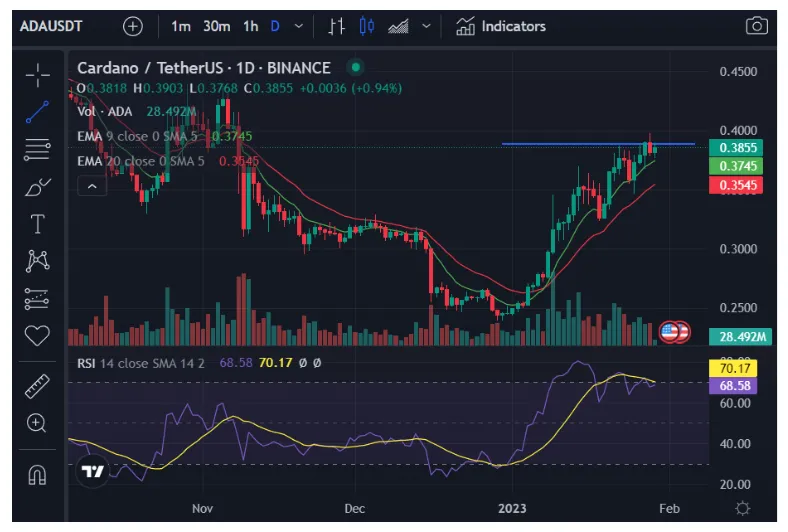Select the Ruler measure tool
The height and width of the screenshot is (532, 788).
[x=38, y=386]
